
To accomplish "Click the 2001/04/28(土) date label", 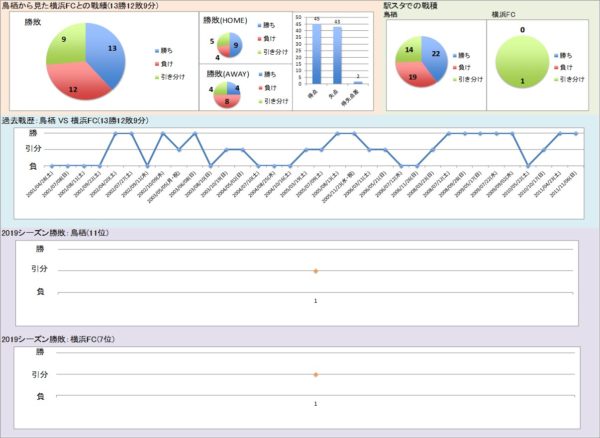I will [39, 184].
